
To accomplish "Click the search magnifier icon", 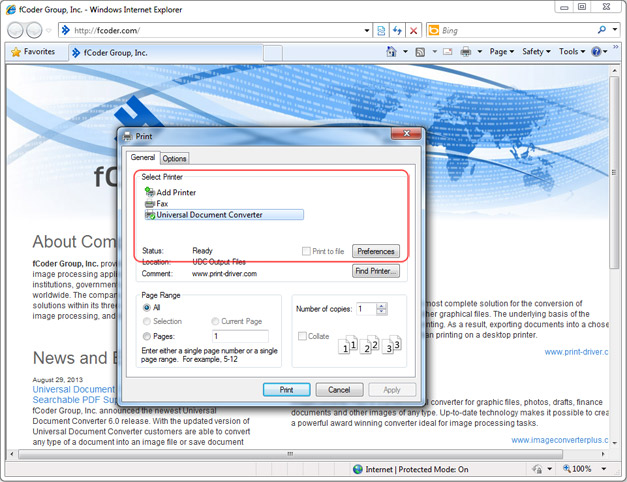I will pyautogui.click(x=601, y=30).
